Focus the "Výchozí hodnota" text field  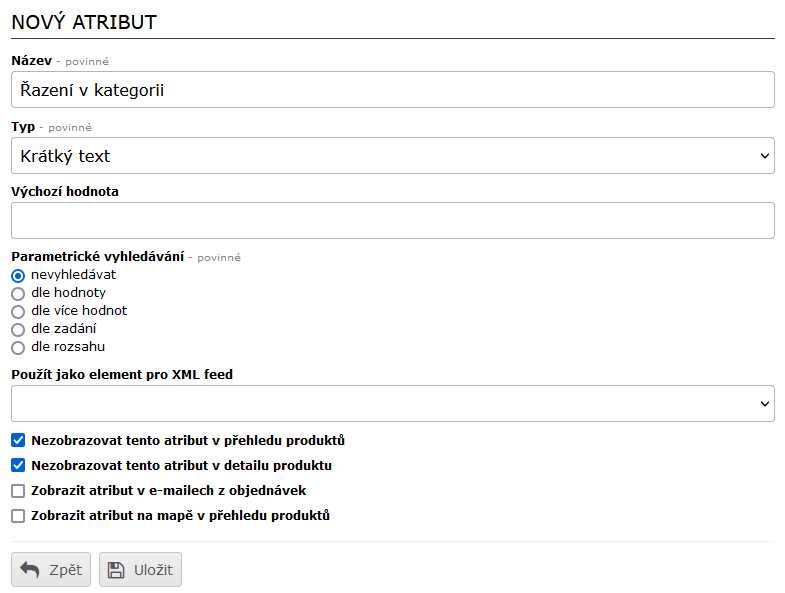[392, 221]
